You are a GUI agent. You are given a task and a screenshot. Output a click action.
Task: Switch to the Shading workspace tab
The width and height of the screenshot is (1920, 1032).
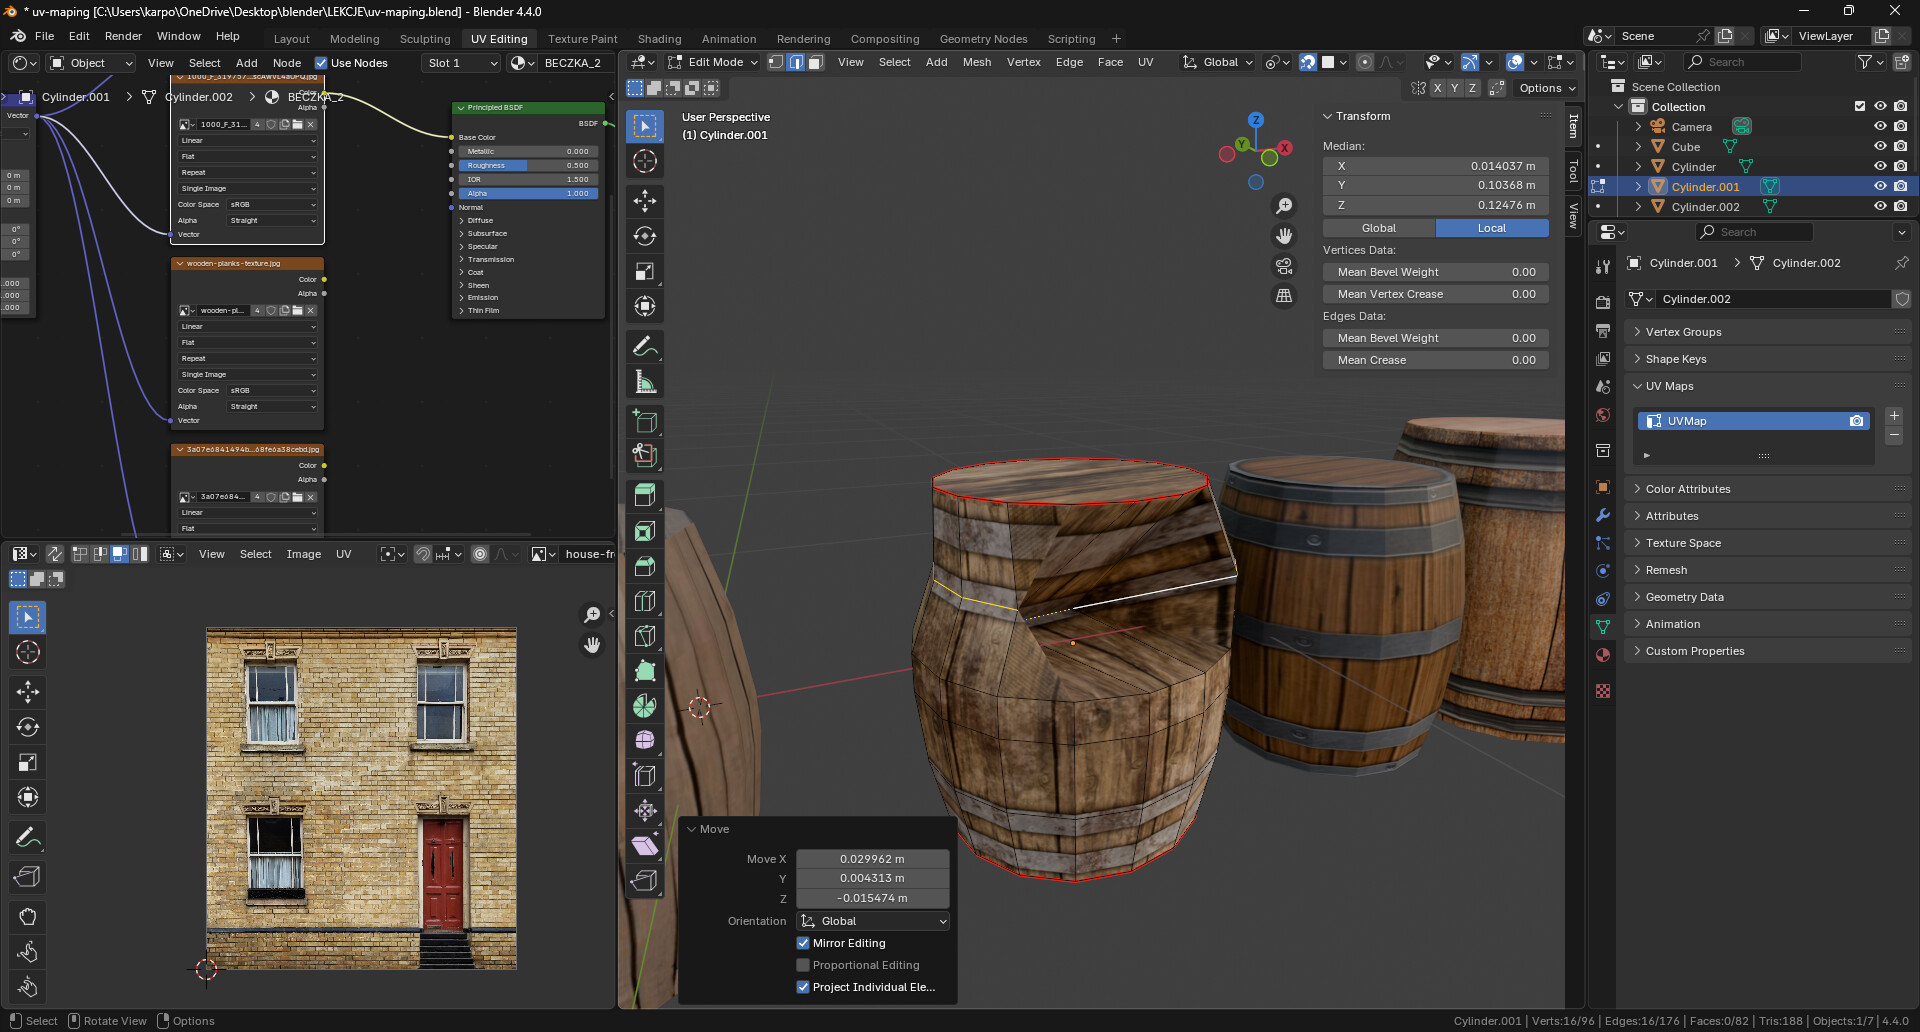659,38
